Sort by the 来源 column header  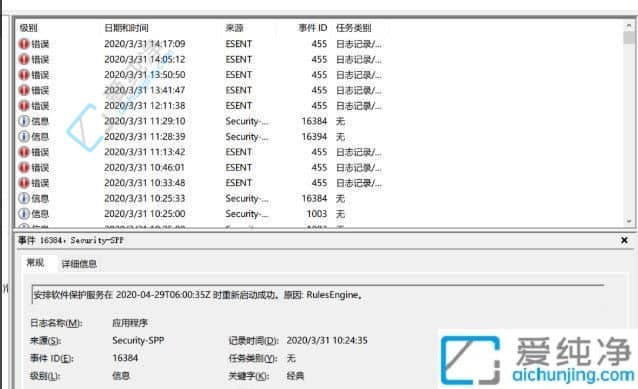[234, 28]
